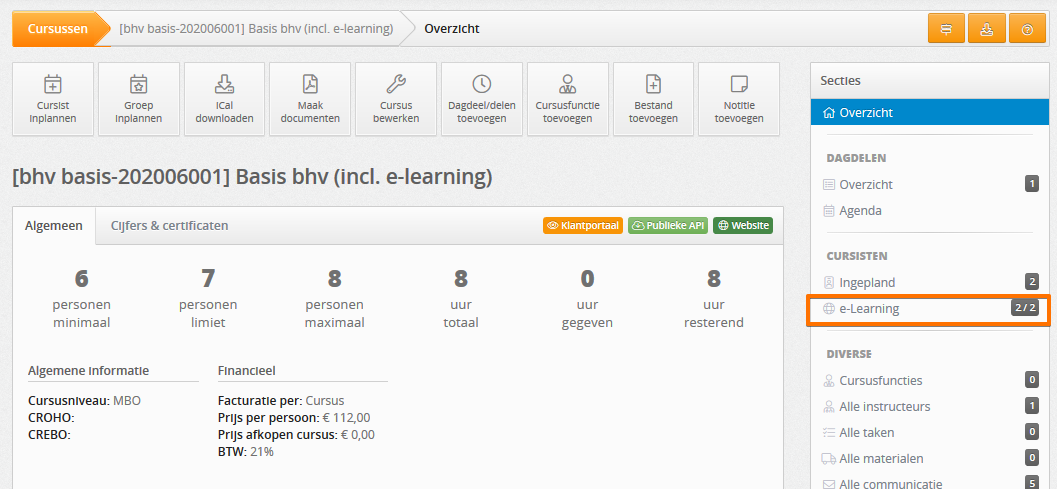Switch to Cijfers & certificaten tab
The height and width of the screenshot is (489, 1057).
point(170,226)
